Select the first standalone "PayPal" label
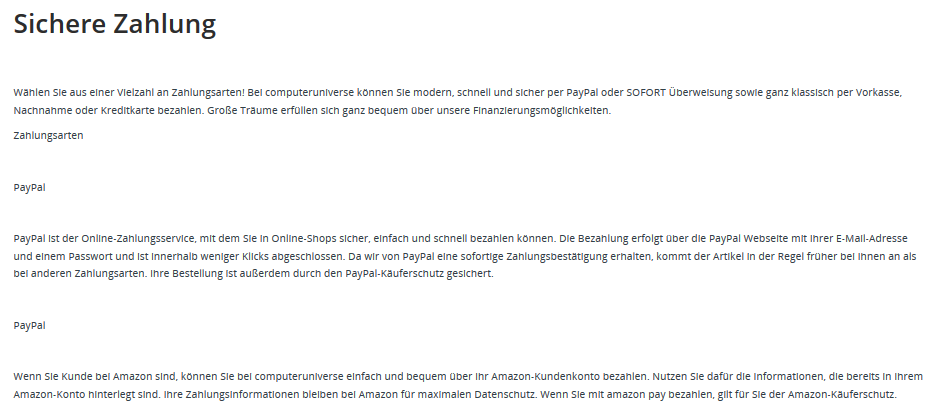 coord(29,187)
